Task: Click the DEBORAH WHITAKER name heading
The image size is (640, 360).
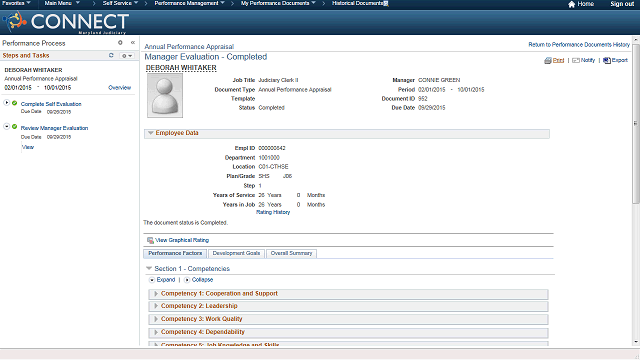Action: (x=181, y=68)
